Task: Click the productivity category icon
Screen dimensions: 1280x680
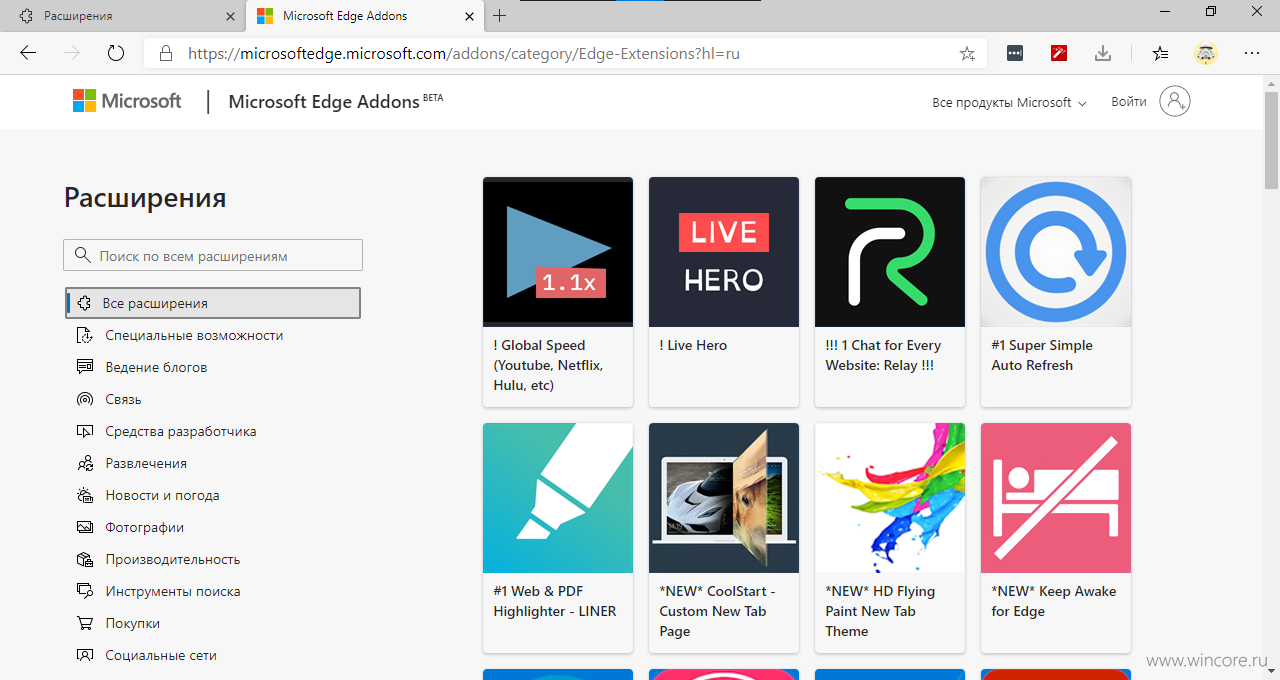Action: 85,559
